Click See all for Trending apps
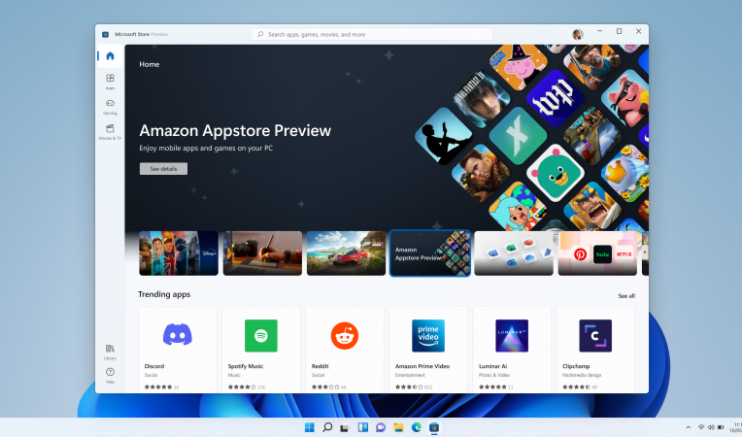742x437 pixels. [626, 296]
